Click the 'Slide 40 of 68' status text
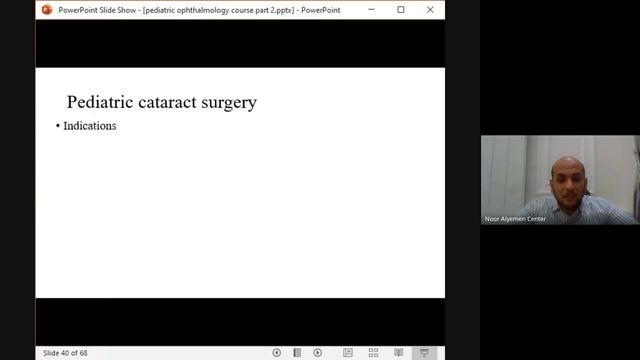The image size is (640, 360). pos(65,353)
